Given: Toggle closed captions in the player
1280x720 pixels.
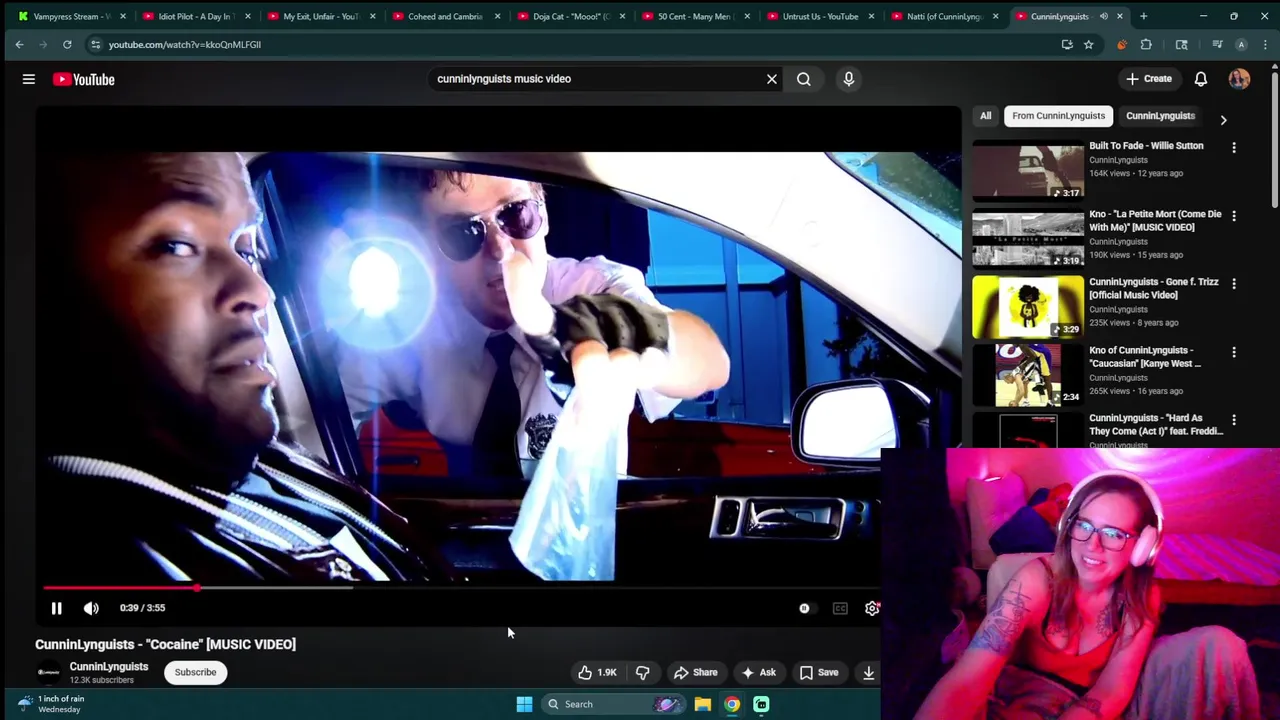Looking at the screenshot, I should coord(840,608).
